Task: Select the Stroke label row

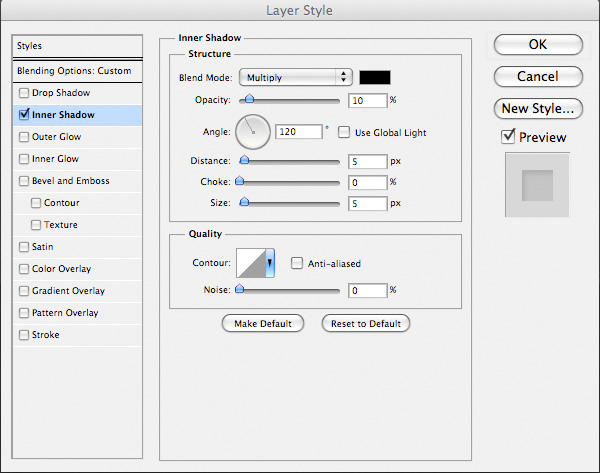Action: (x=77, y=335)
